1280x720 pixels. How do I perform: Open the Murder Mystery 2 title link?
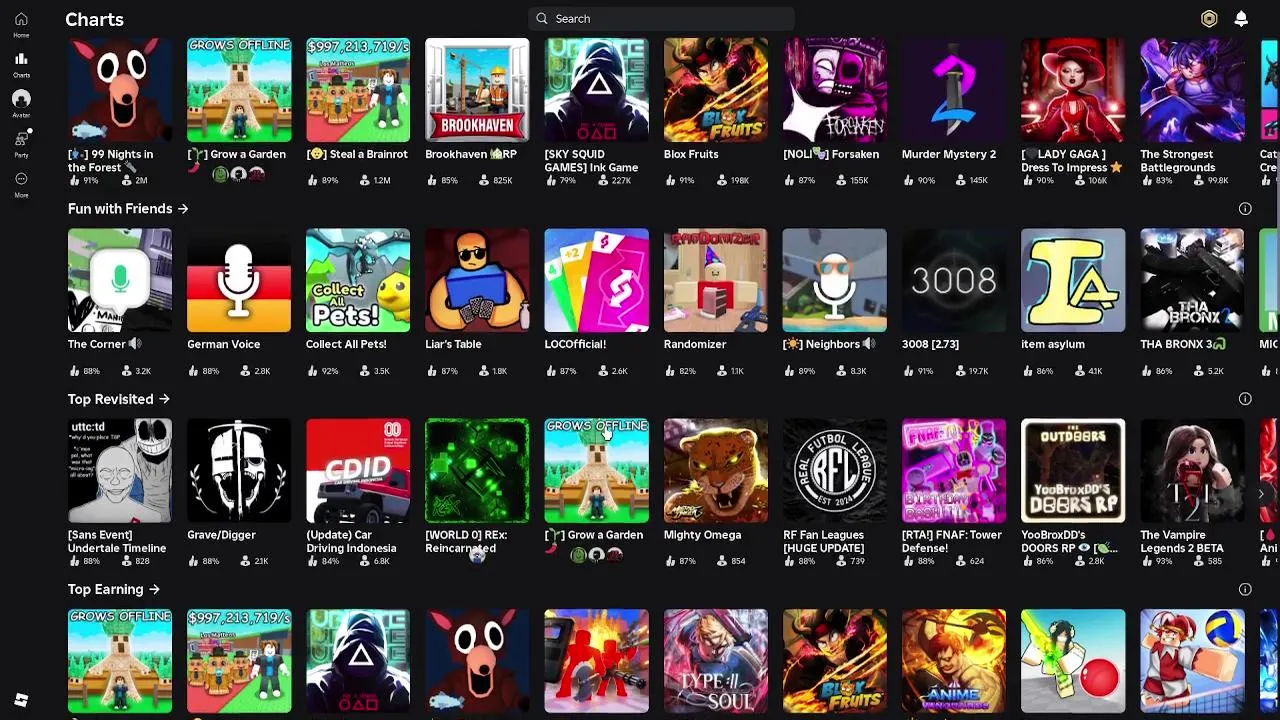point(949,154)
